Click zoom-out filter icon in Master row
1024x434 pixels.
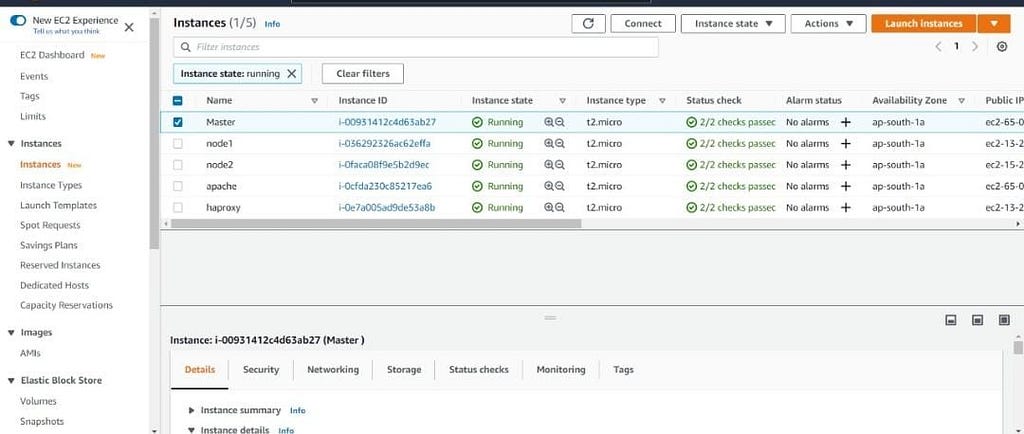point(560,122)
